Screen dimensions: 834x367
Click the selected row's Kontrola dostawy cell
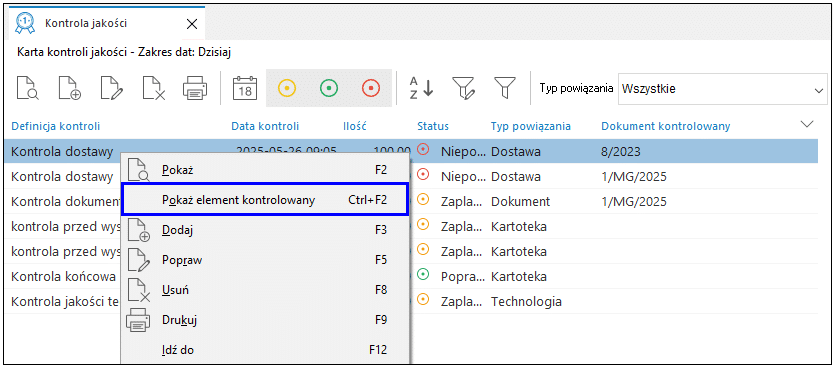pos(62,152)
